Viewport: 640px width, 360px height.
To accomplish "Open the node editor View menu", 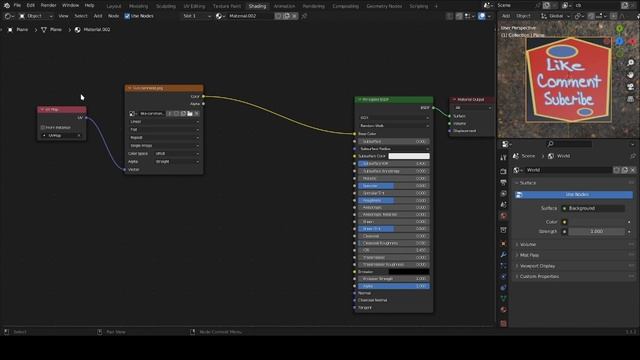I will coord(63,16).
